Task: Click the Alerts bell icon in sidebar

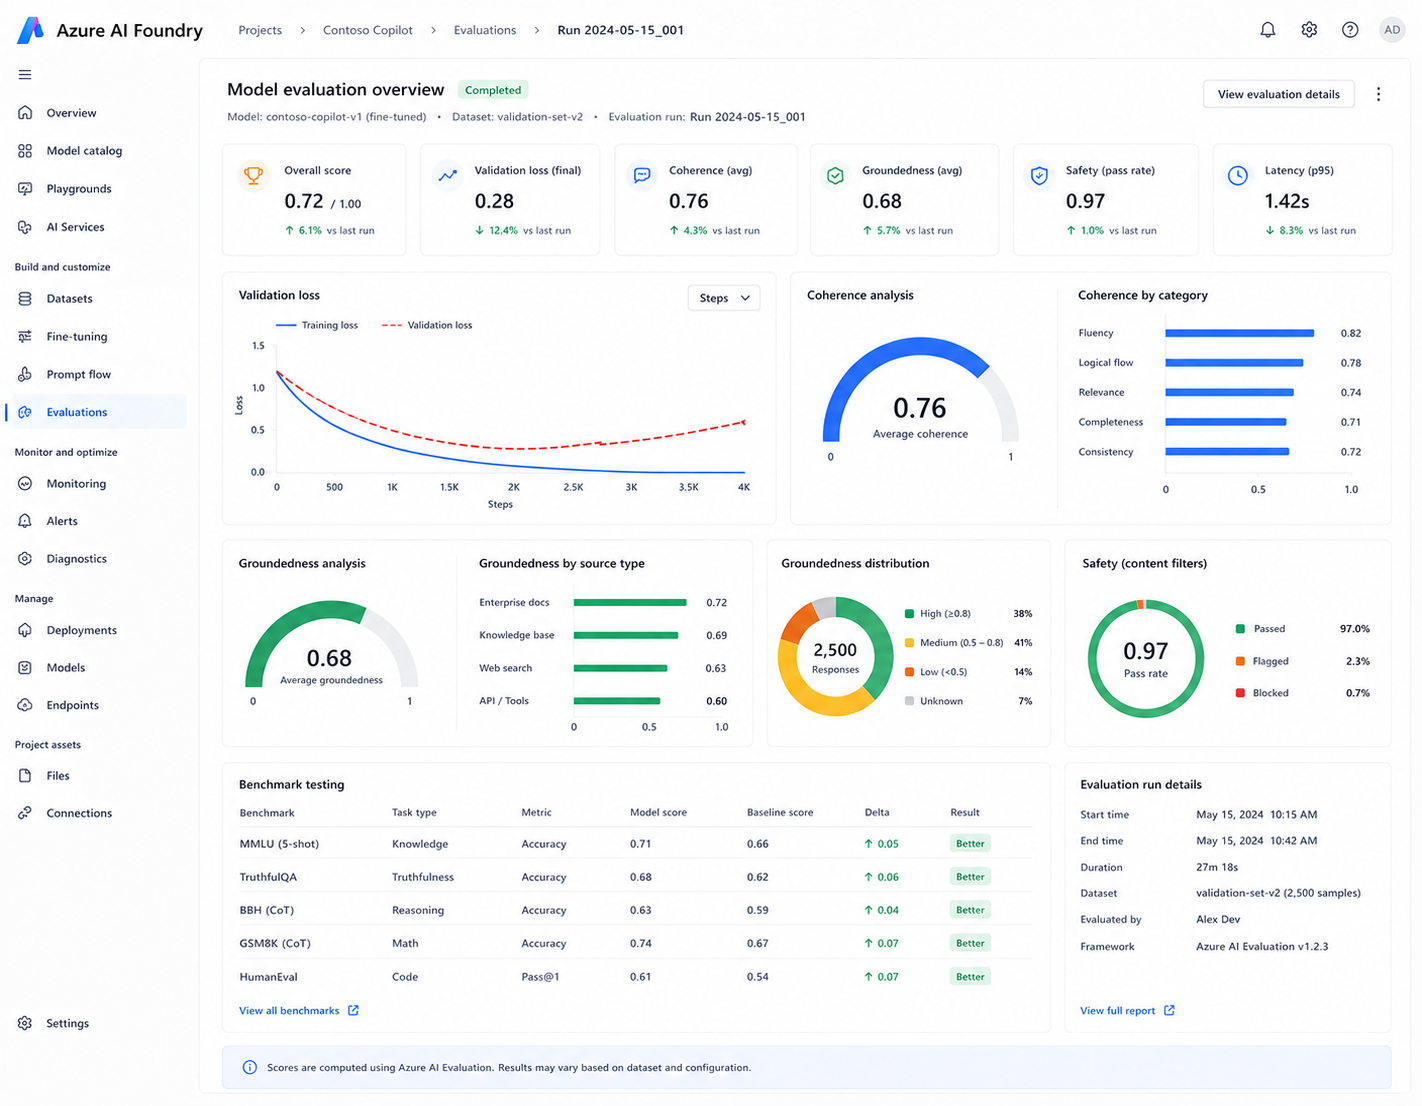Action: (x=25, y=521)
